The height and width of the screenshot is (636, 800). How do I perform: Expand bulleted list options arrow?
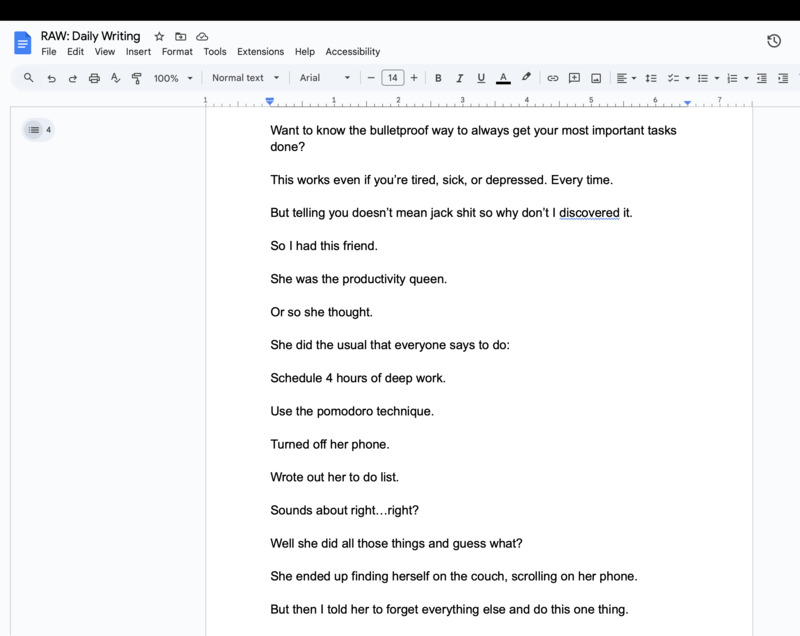(x=717, y=79)
